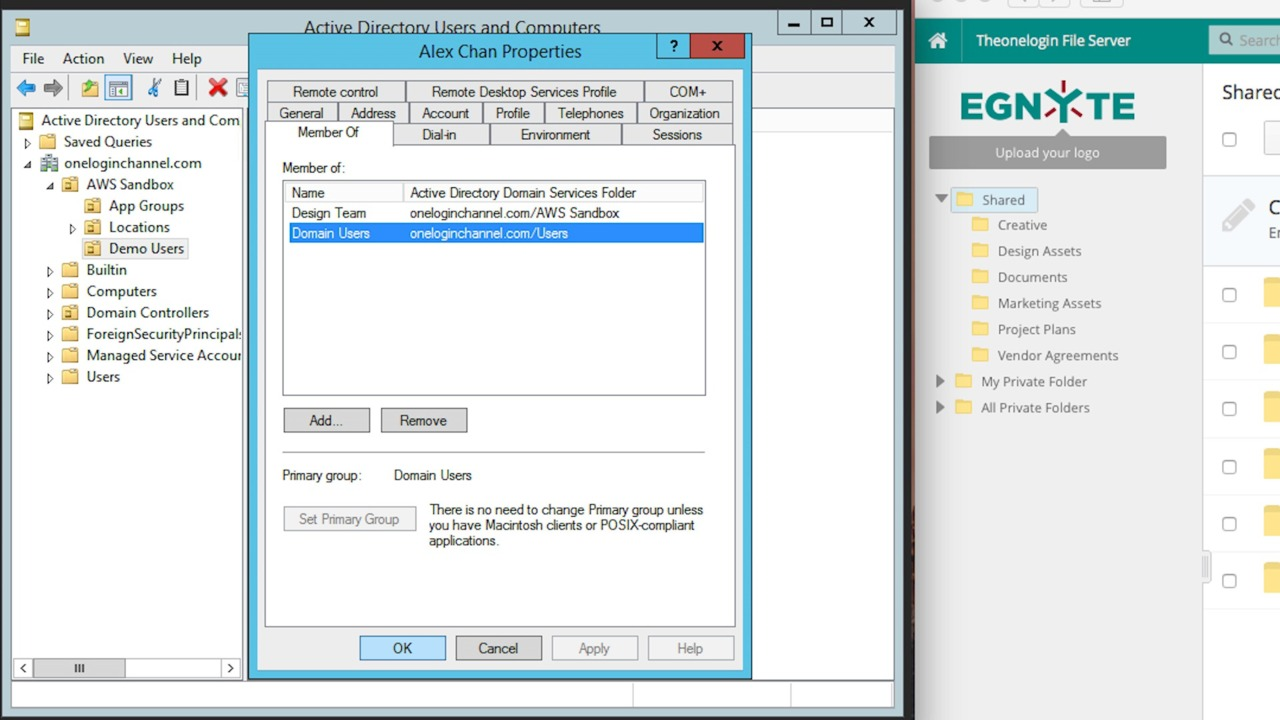1280x720 pixels.
Task: Click the horizontal scrollbar below the console tree
Action: pos(79,668)
